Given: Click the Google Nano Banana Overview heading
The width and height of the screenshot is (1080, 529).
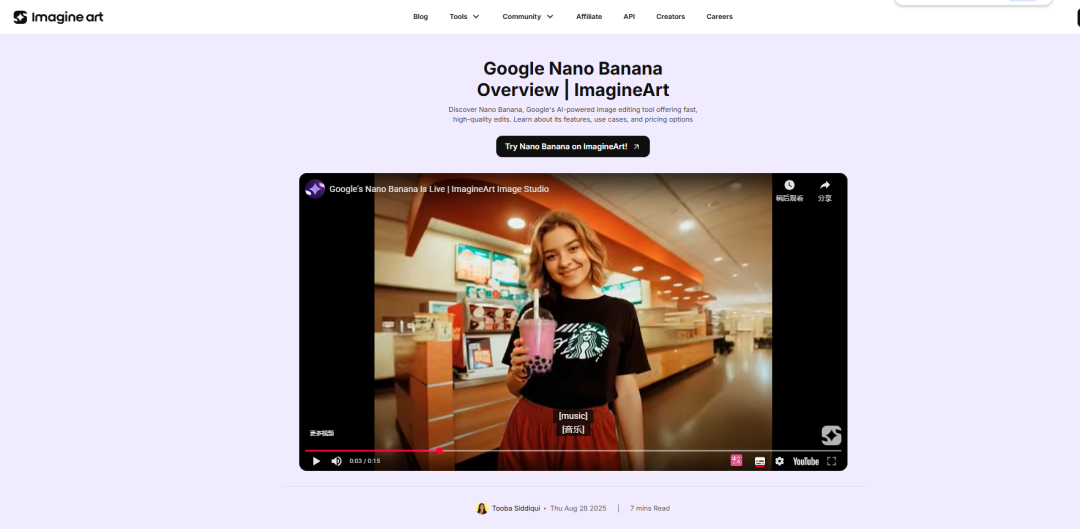Looking at the screenshot, I should [x=572, y=79].
